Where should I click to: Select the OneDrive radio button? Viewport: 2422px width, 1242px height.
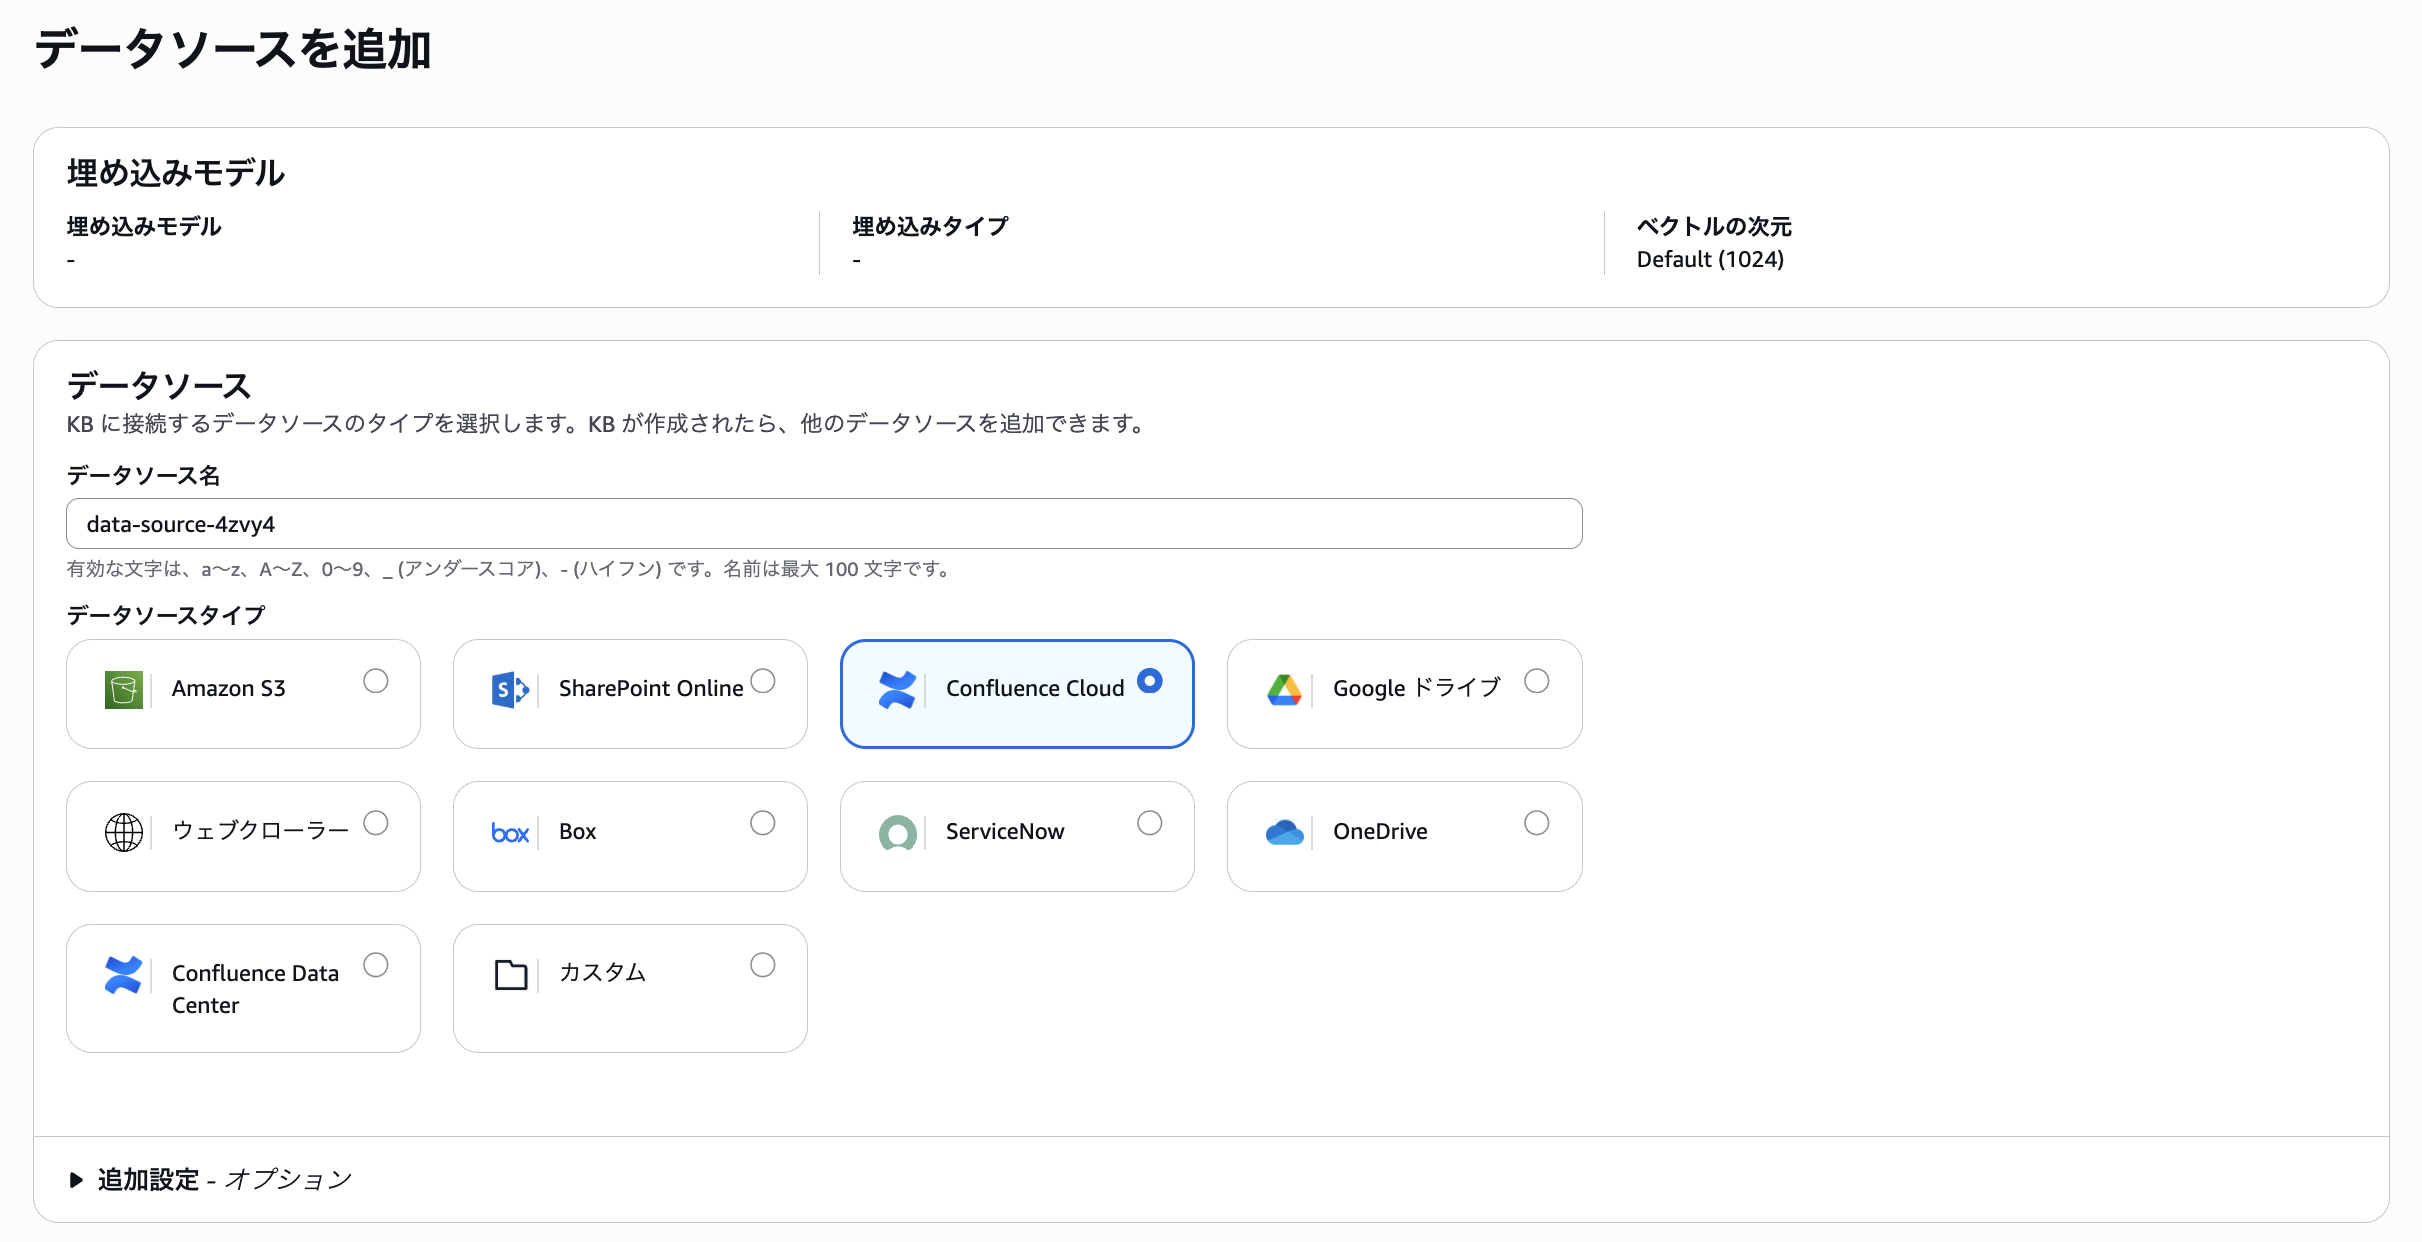point(1536,823)
